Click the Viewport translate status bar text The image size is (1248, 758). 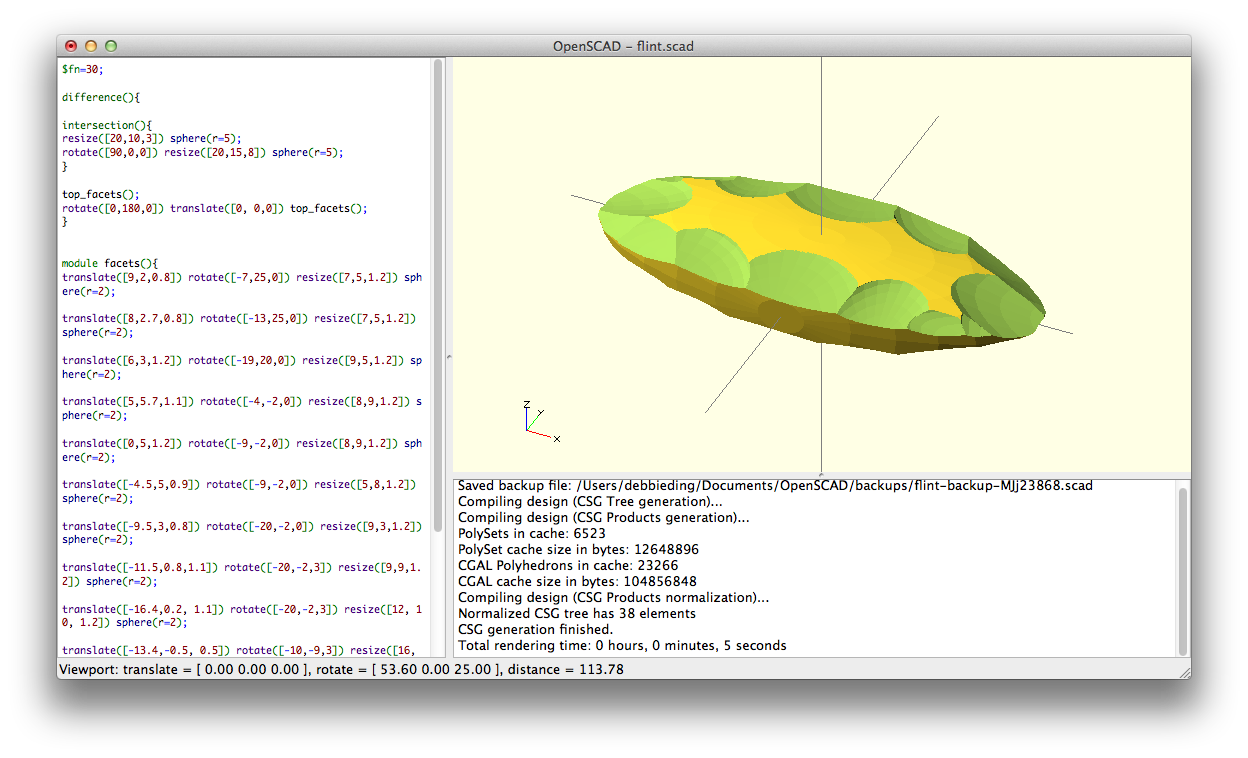(x=341, y=669)
